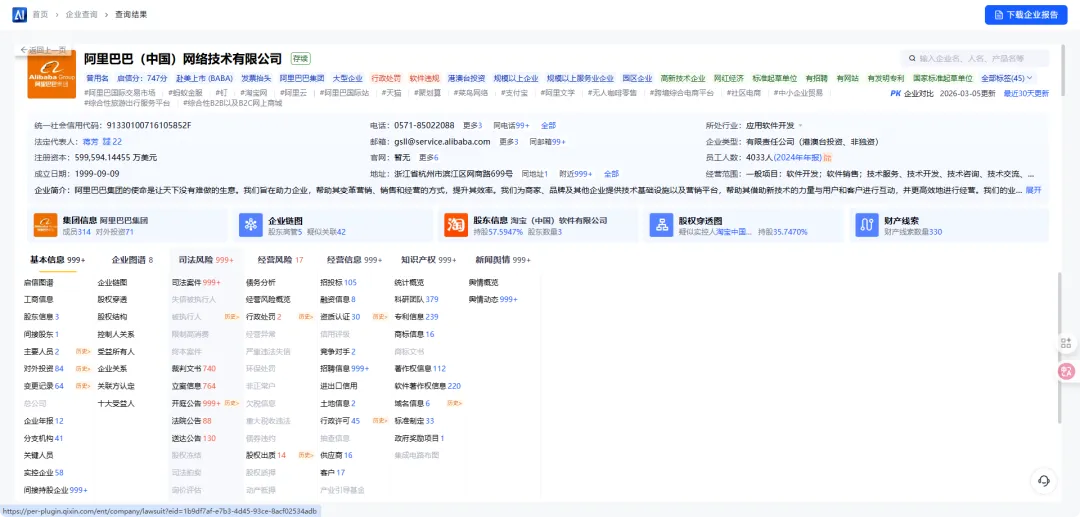Image resolution: width=1080 pixels, height=517 pixels.
Task: Expand company intro with 展开
Action: click(x=1033, y=190)
